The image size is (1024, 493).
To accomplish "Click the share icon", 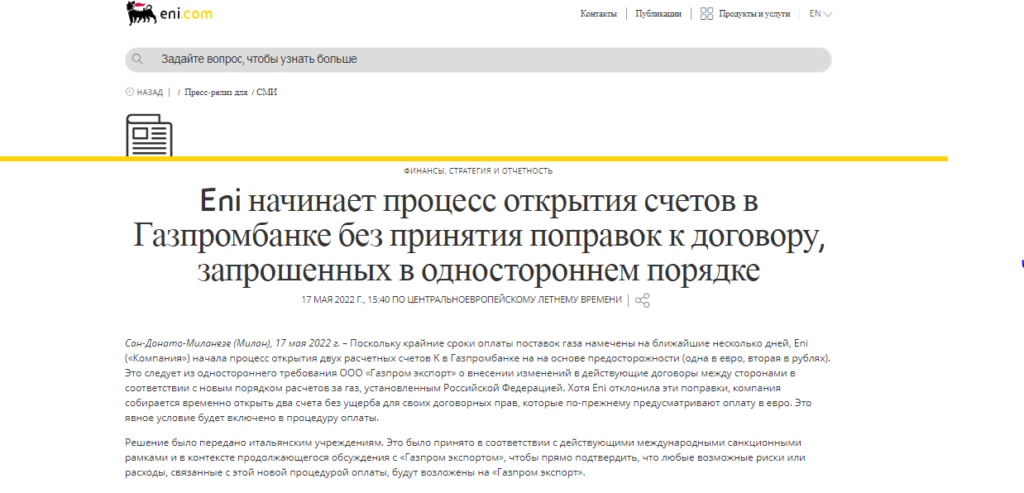I will (x=643, y=300).
